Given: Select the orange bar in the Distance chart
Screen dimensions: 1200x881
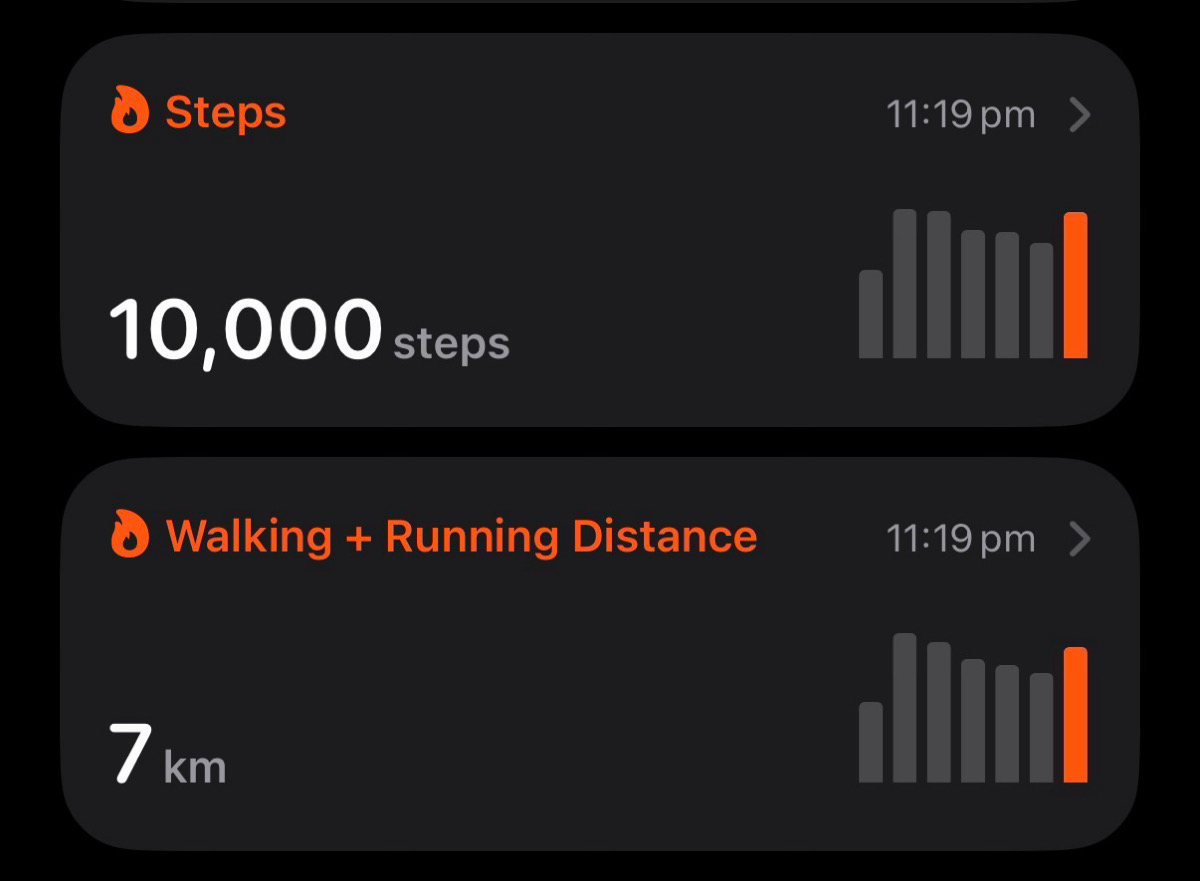Looking at the screenshot, I should (1076, 715).
